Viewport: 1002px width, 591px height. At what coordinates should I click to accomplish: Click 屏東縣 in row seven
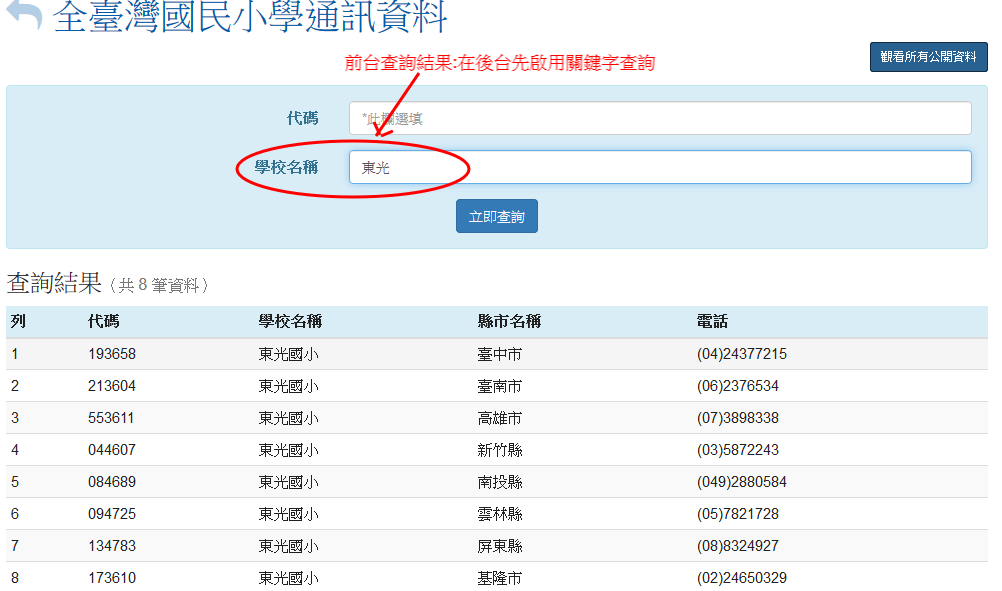click(499, 546)
